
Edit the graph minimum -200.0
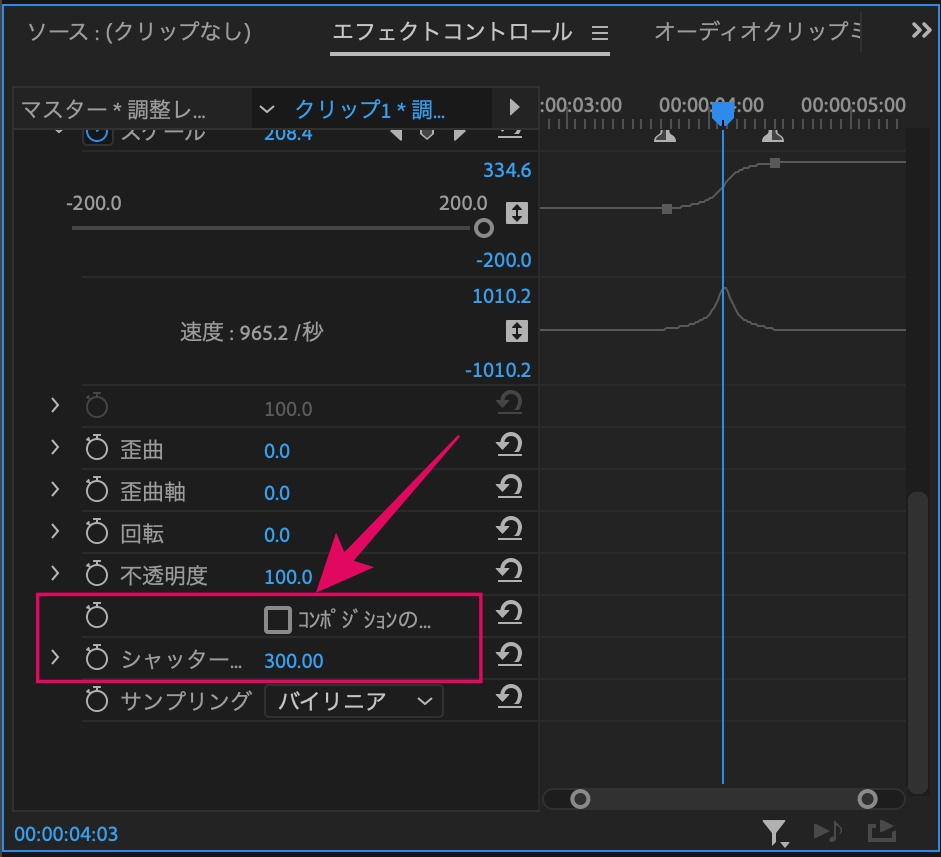pos(504,260)
